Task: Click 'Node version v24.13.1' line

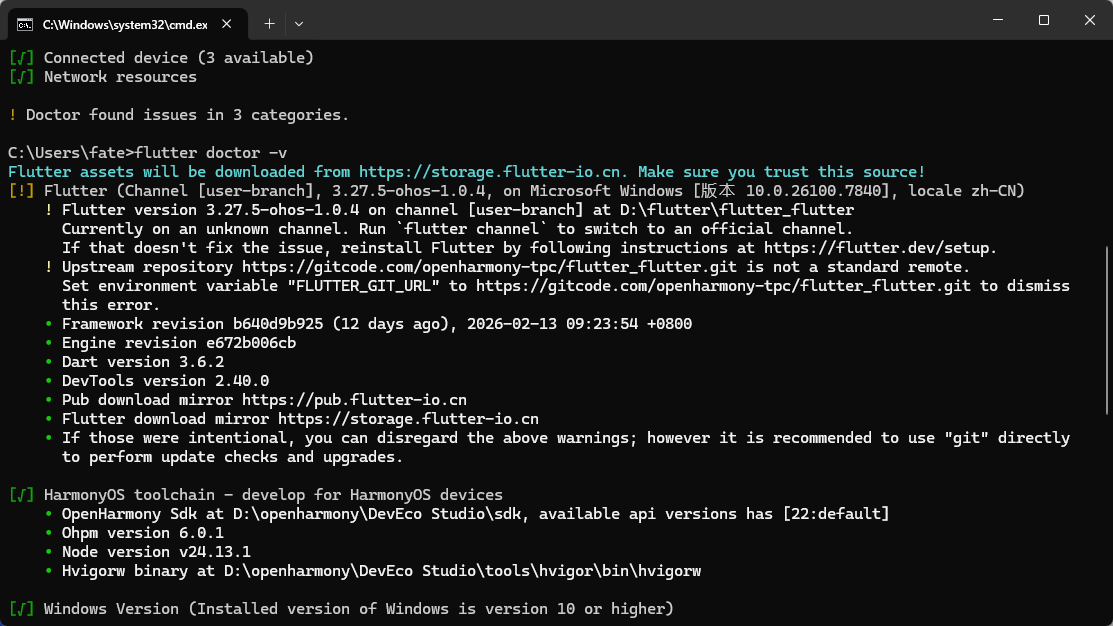Action: click(156, 552)
